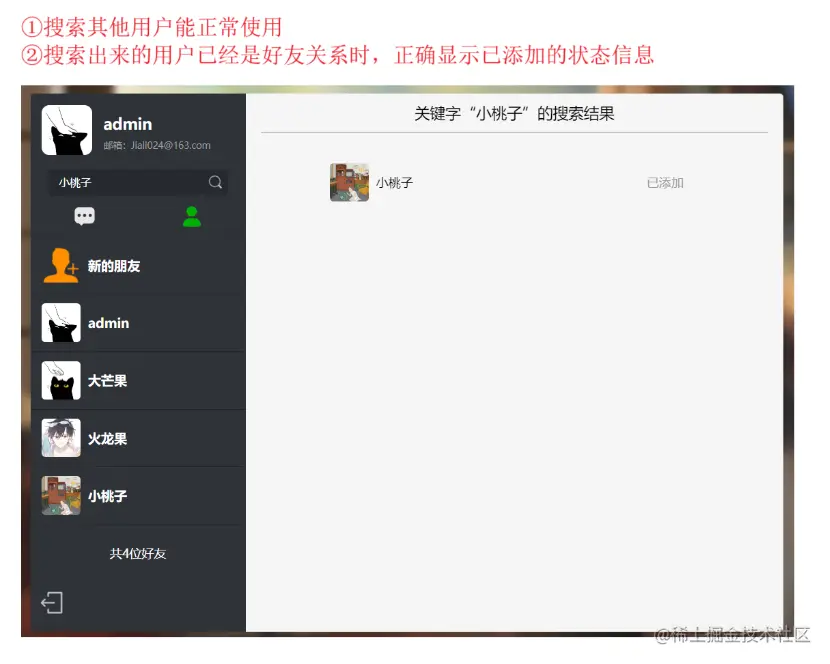Click the 已添加 status label
Image resolution: width=830 pixels, height=664 pixels.
[665, 183]
